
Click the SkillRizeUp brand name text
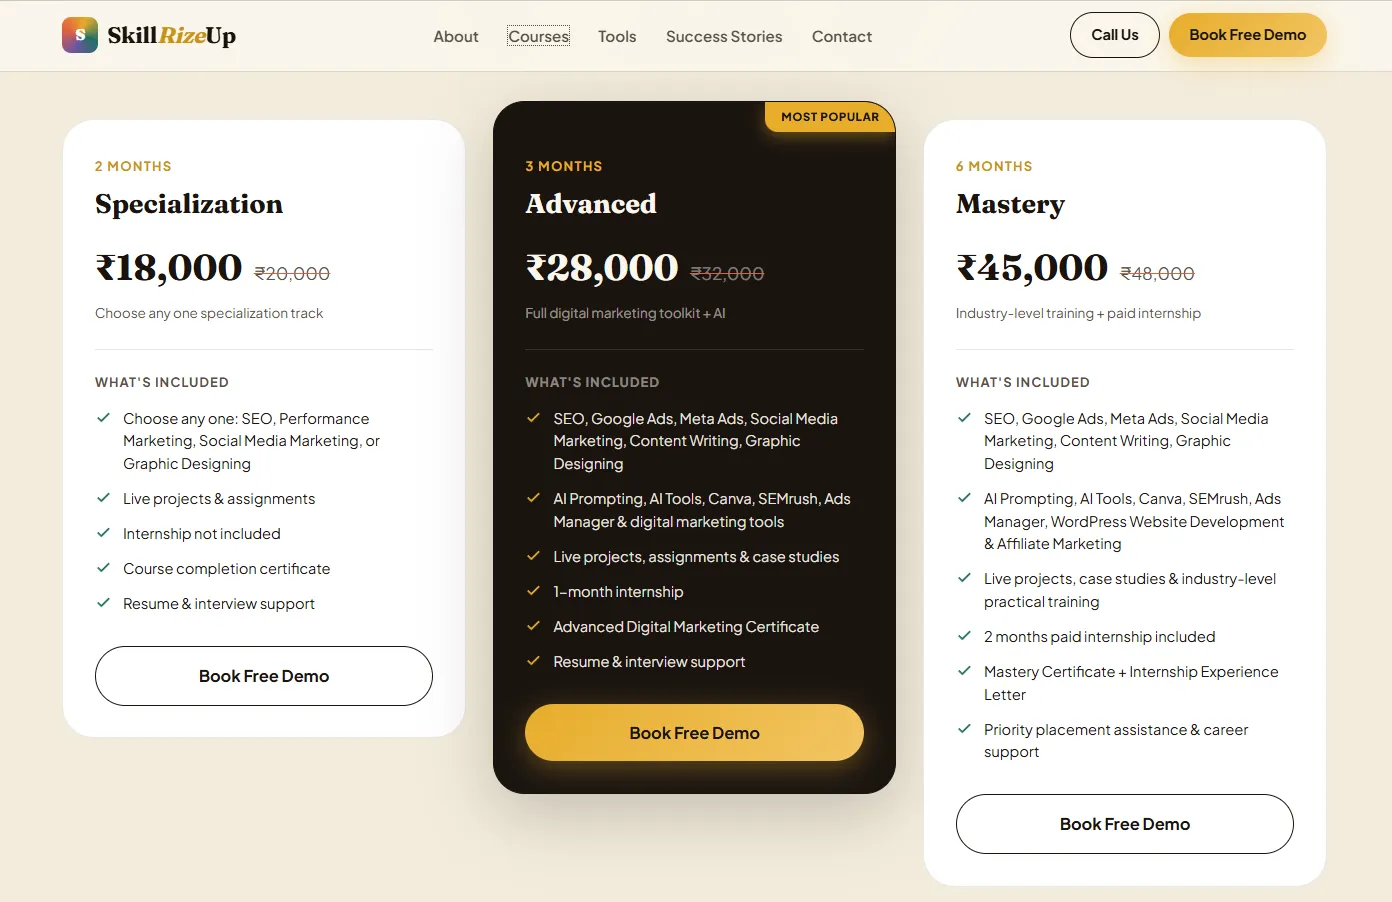pyautogui.click(x=172, y=36)
